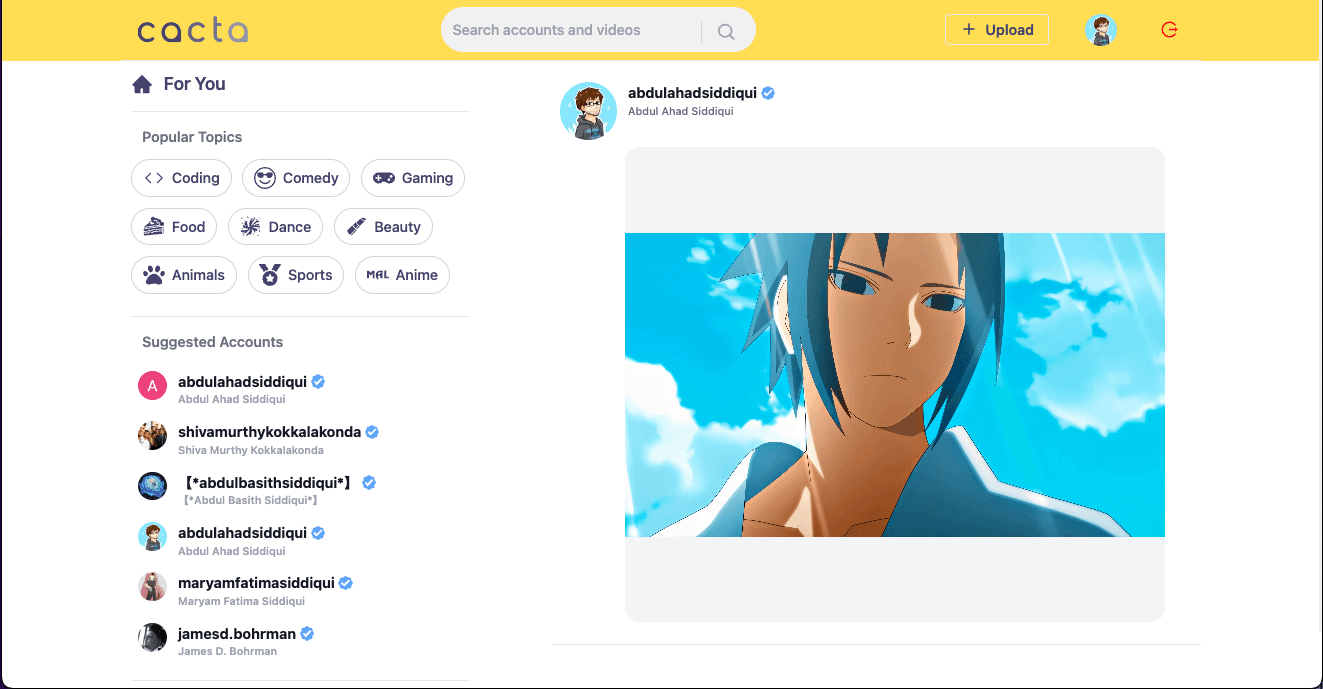Image resolution: width=1323 pixels, height=689 pixels.
Task: Open the globe avatar of abdulbasithsiddiqui
Action: click(152, 486)
